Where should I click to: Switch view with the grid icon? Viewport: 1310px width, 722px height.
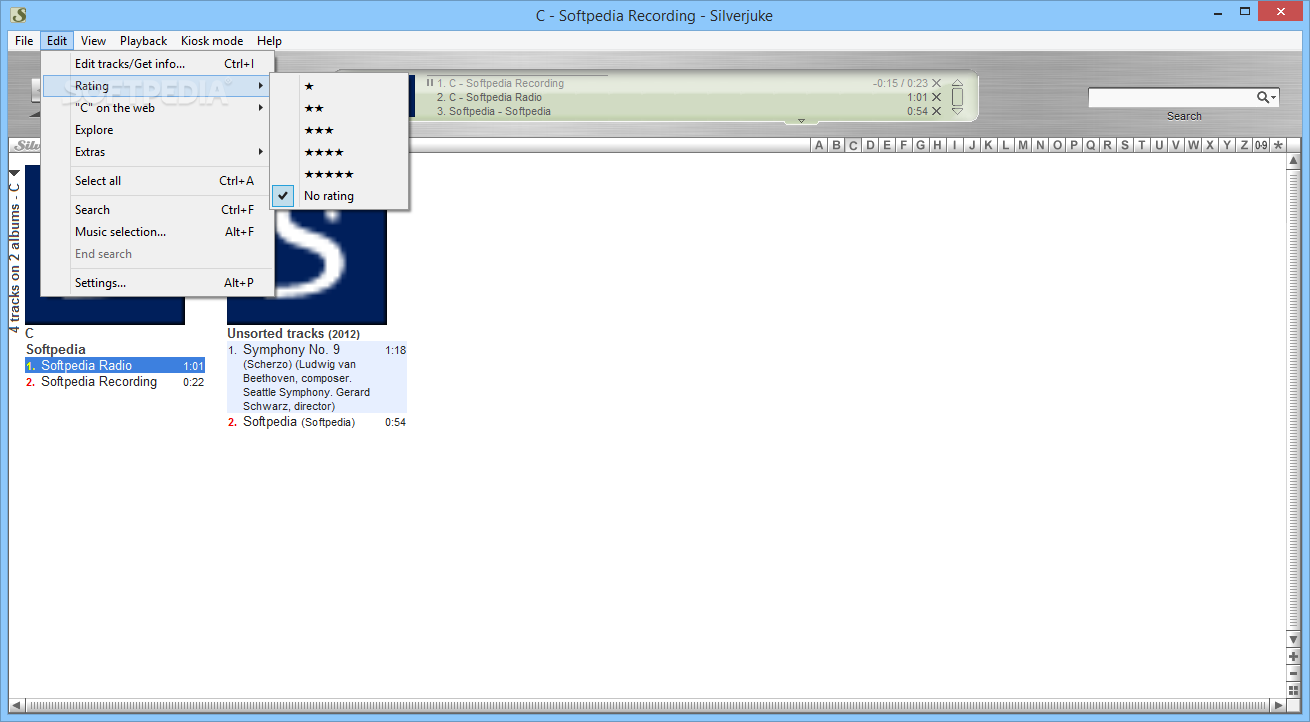1293,689
